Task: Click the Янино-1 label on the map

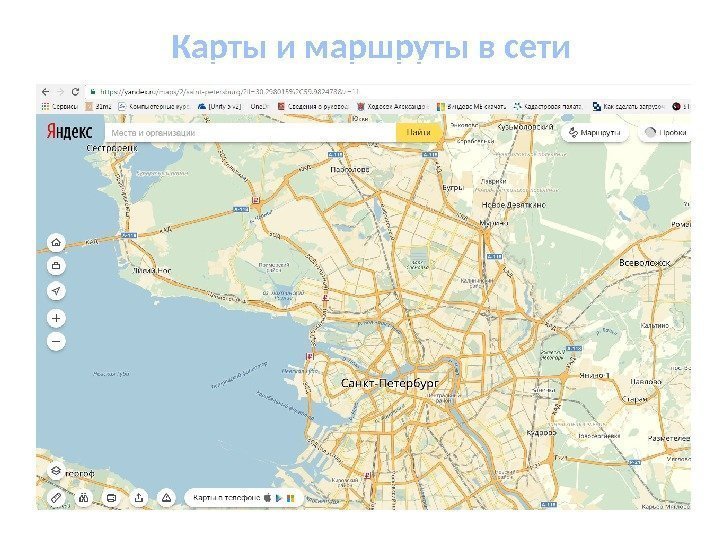Action: tap(595, 376)
